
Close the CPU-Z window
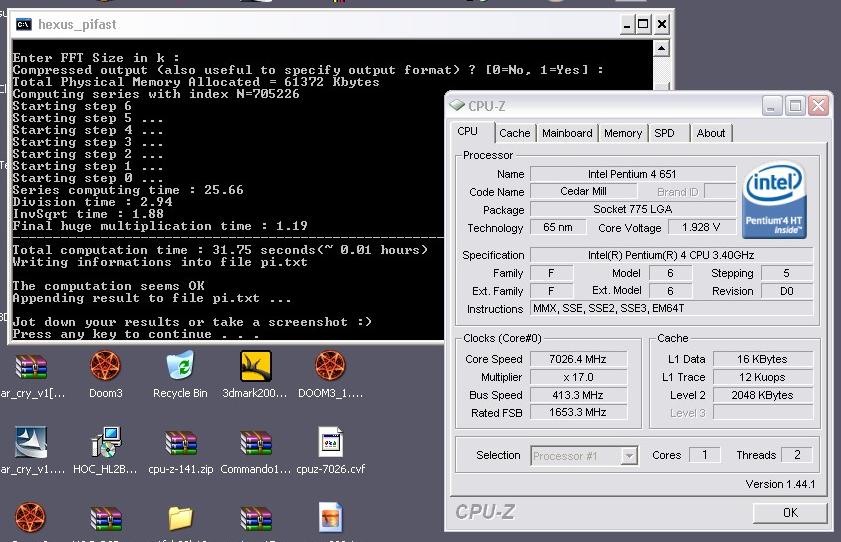tap(818, 106)
